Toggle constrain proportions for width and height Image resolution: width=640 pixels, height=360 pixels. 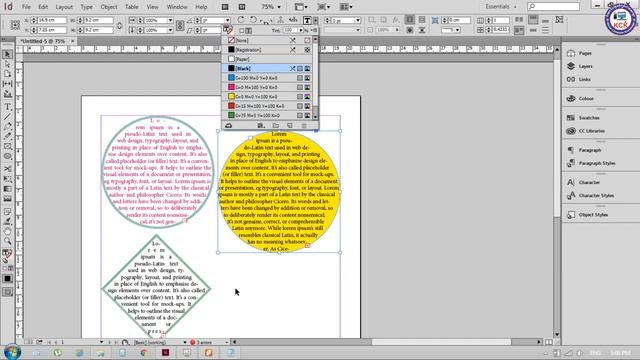click(119, 25)
